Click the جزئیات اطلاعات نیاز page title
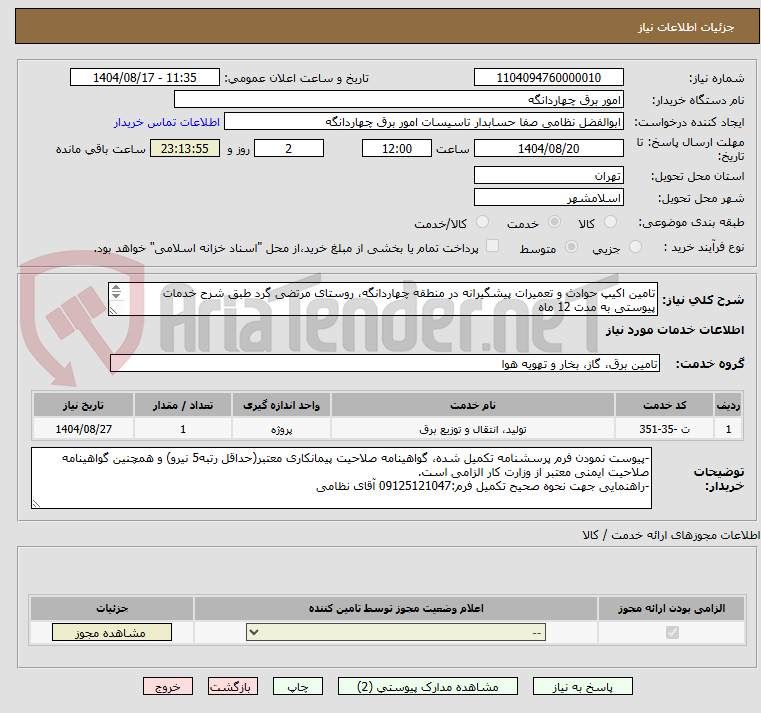Image resolution: width=761 pixels, height=713 pixels. tap(686, 27)
